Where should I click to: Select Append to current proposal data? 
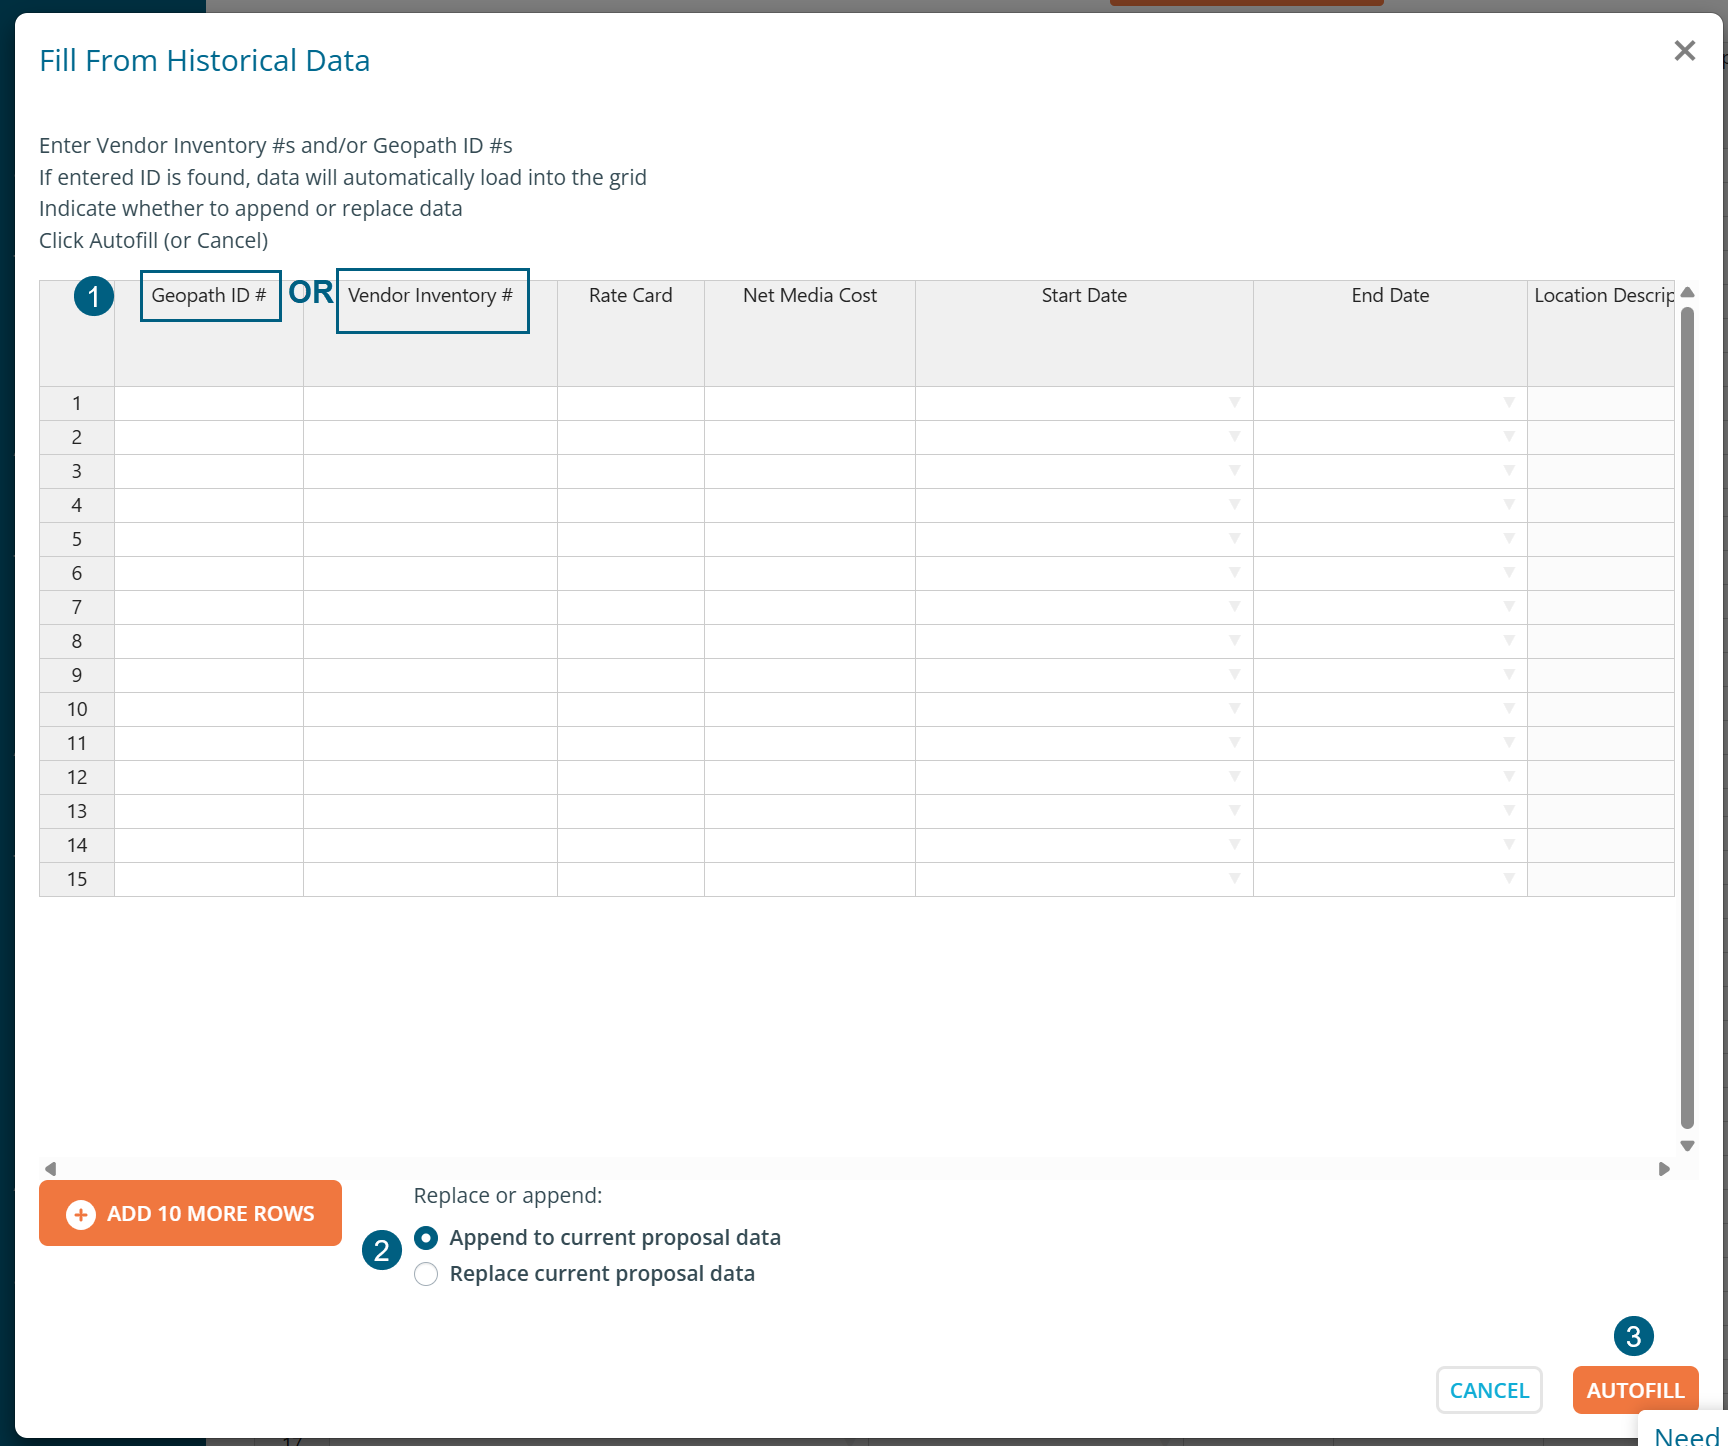click(426, 1238)
